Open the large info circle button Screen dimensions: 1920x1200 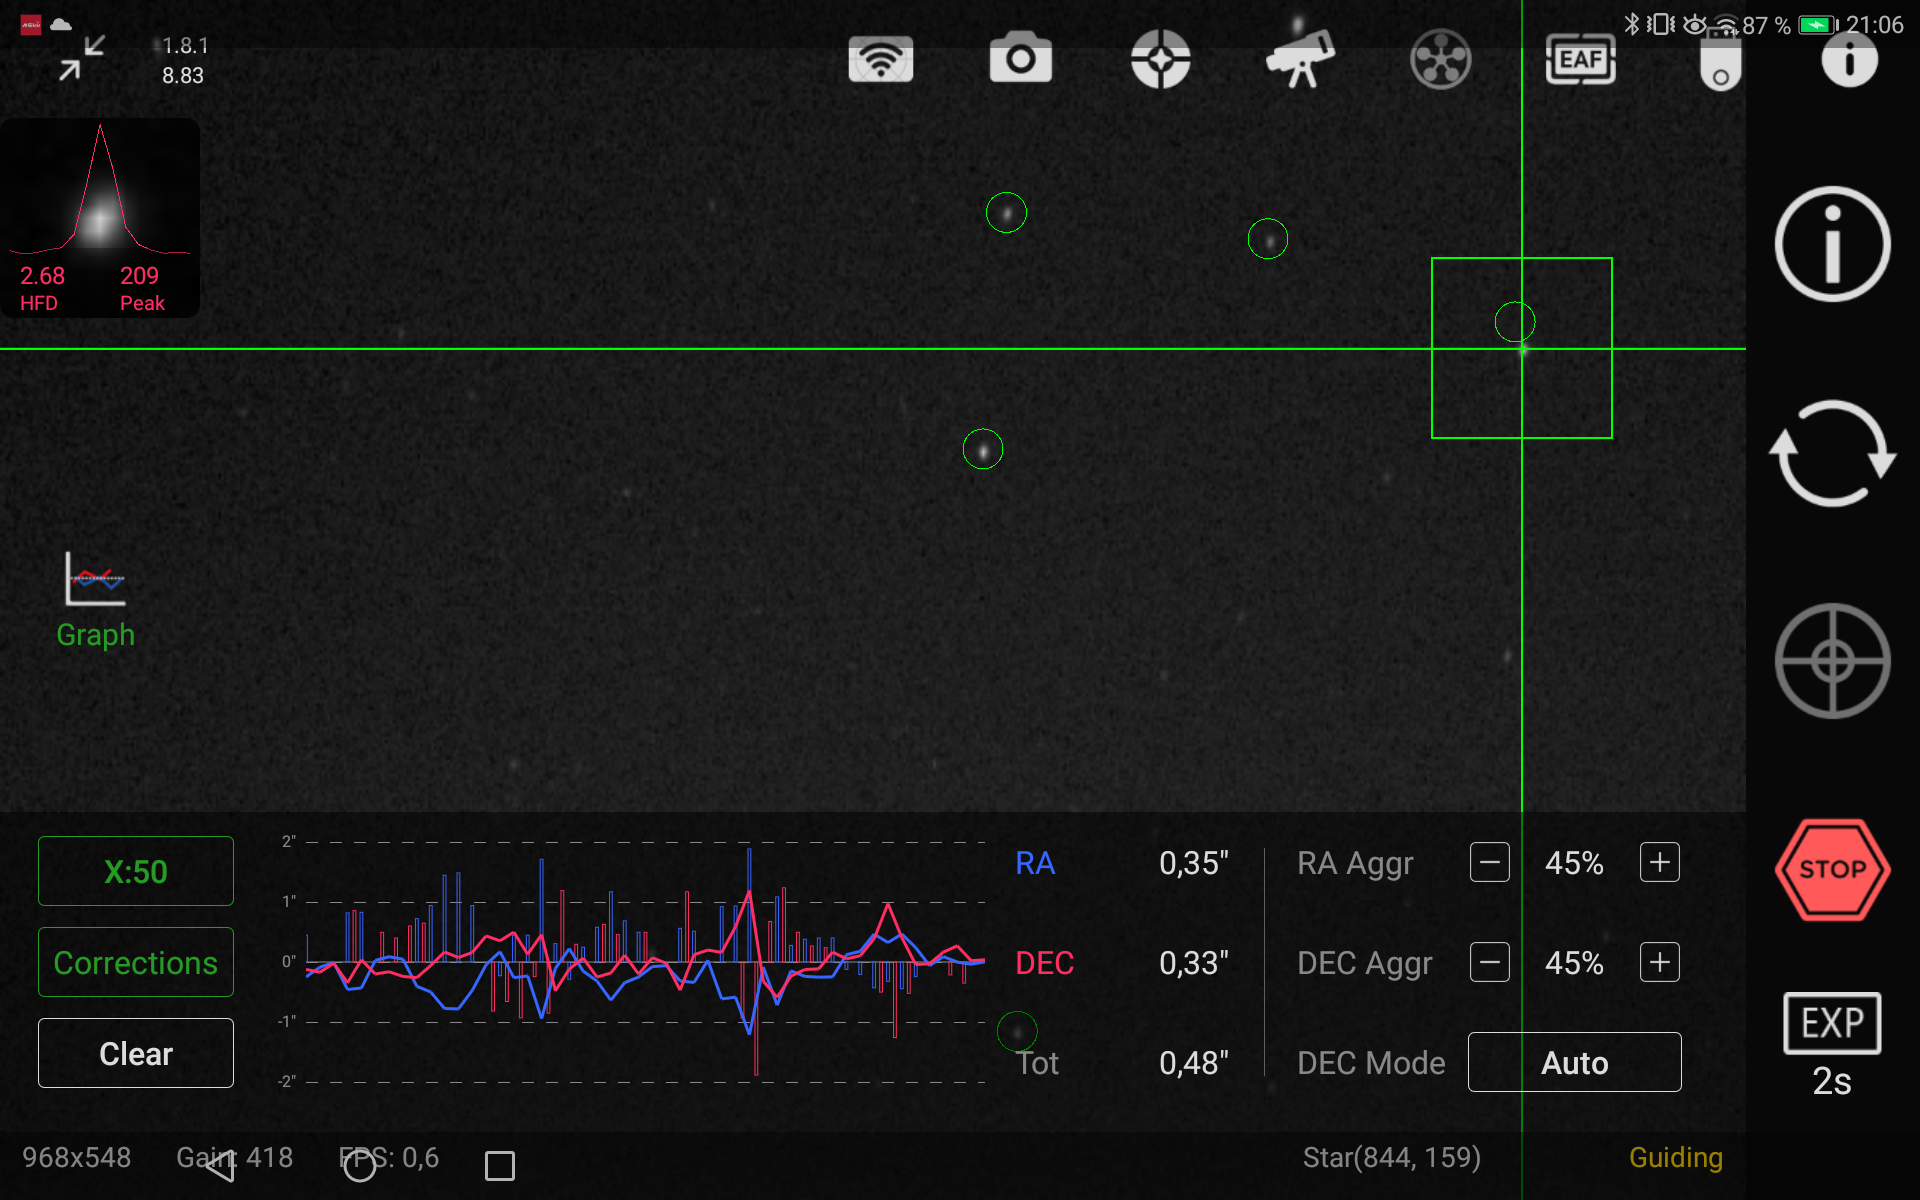click(x=1832, y=244)
